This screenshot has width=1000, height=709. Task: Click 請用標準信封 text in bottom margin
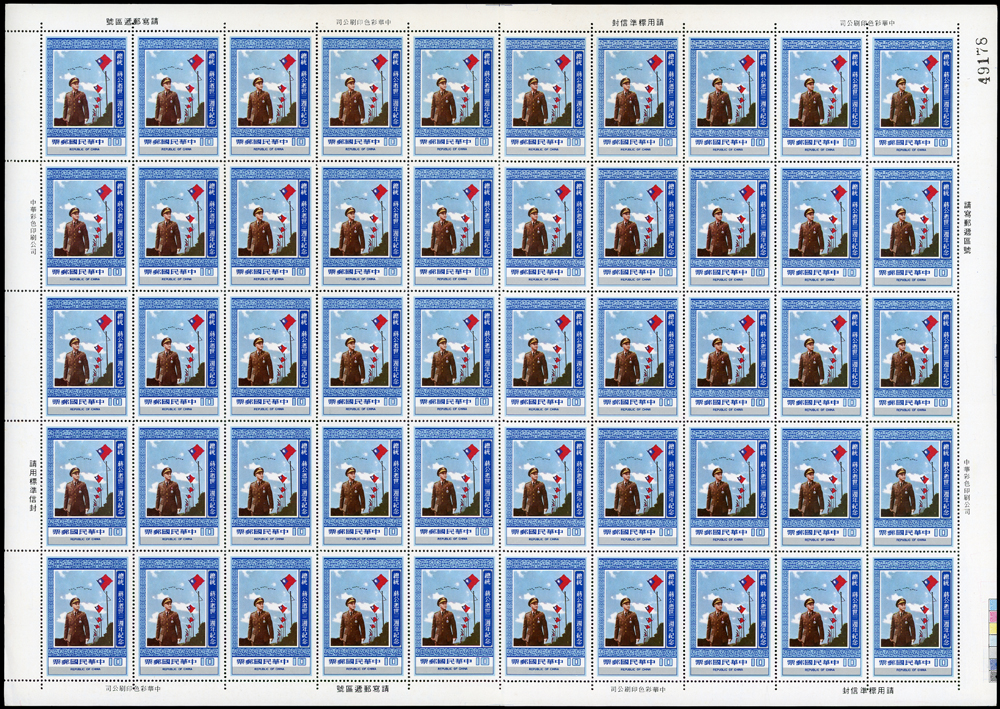(862, 689)
